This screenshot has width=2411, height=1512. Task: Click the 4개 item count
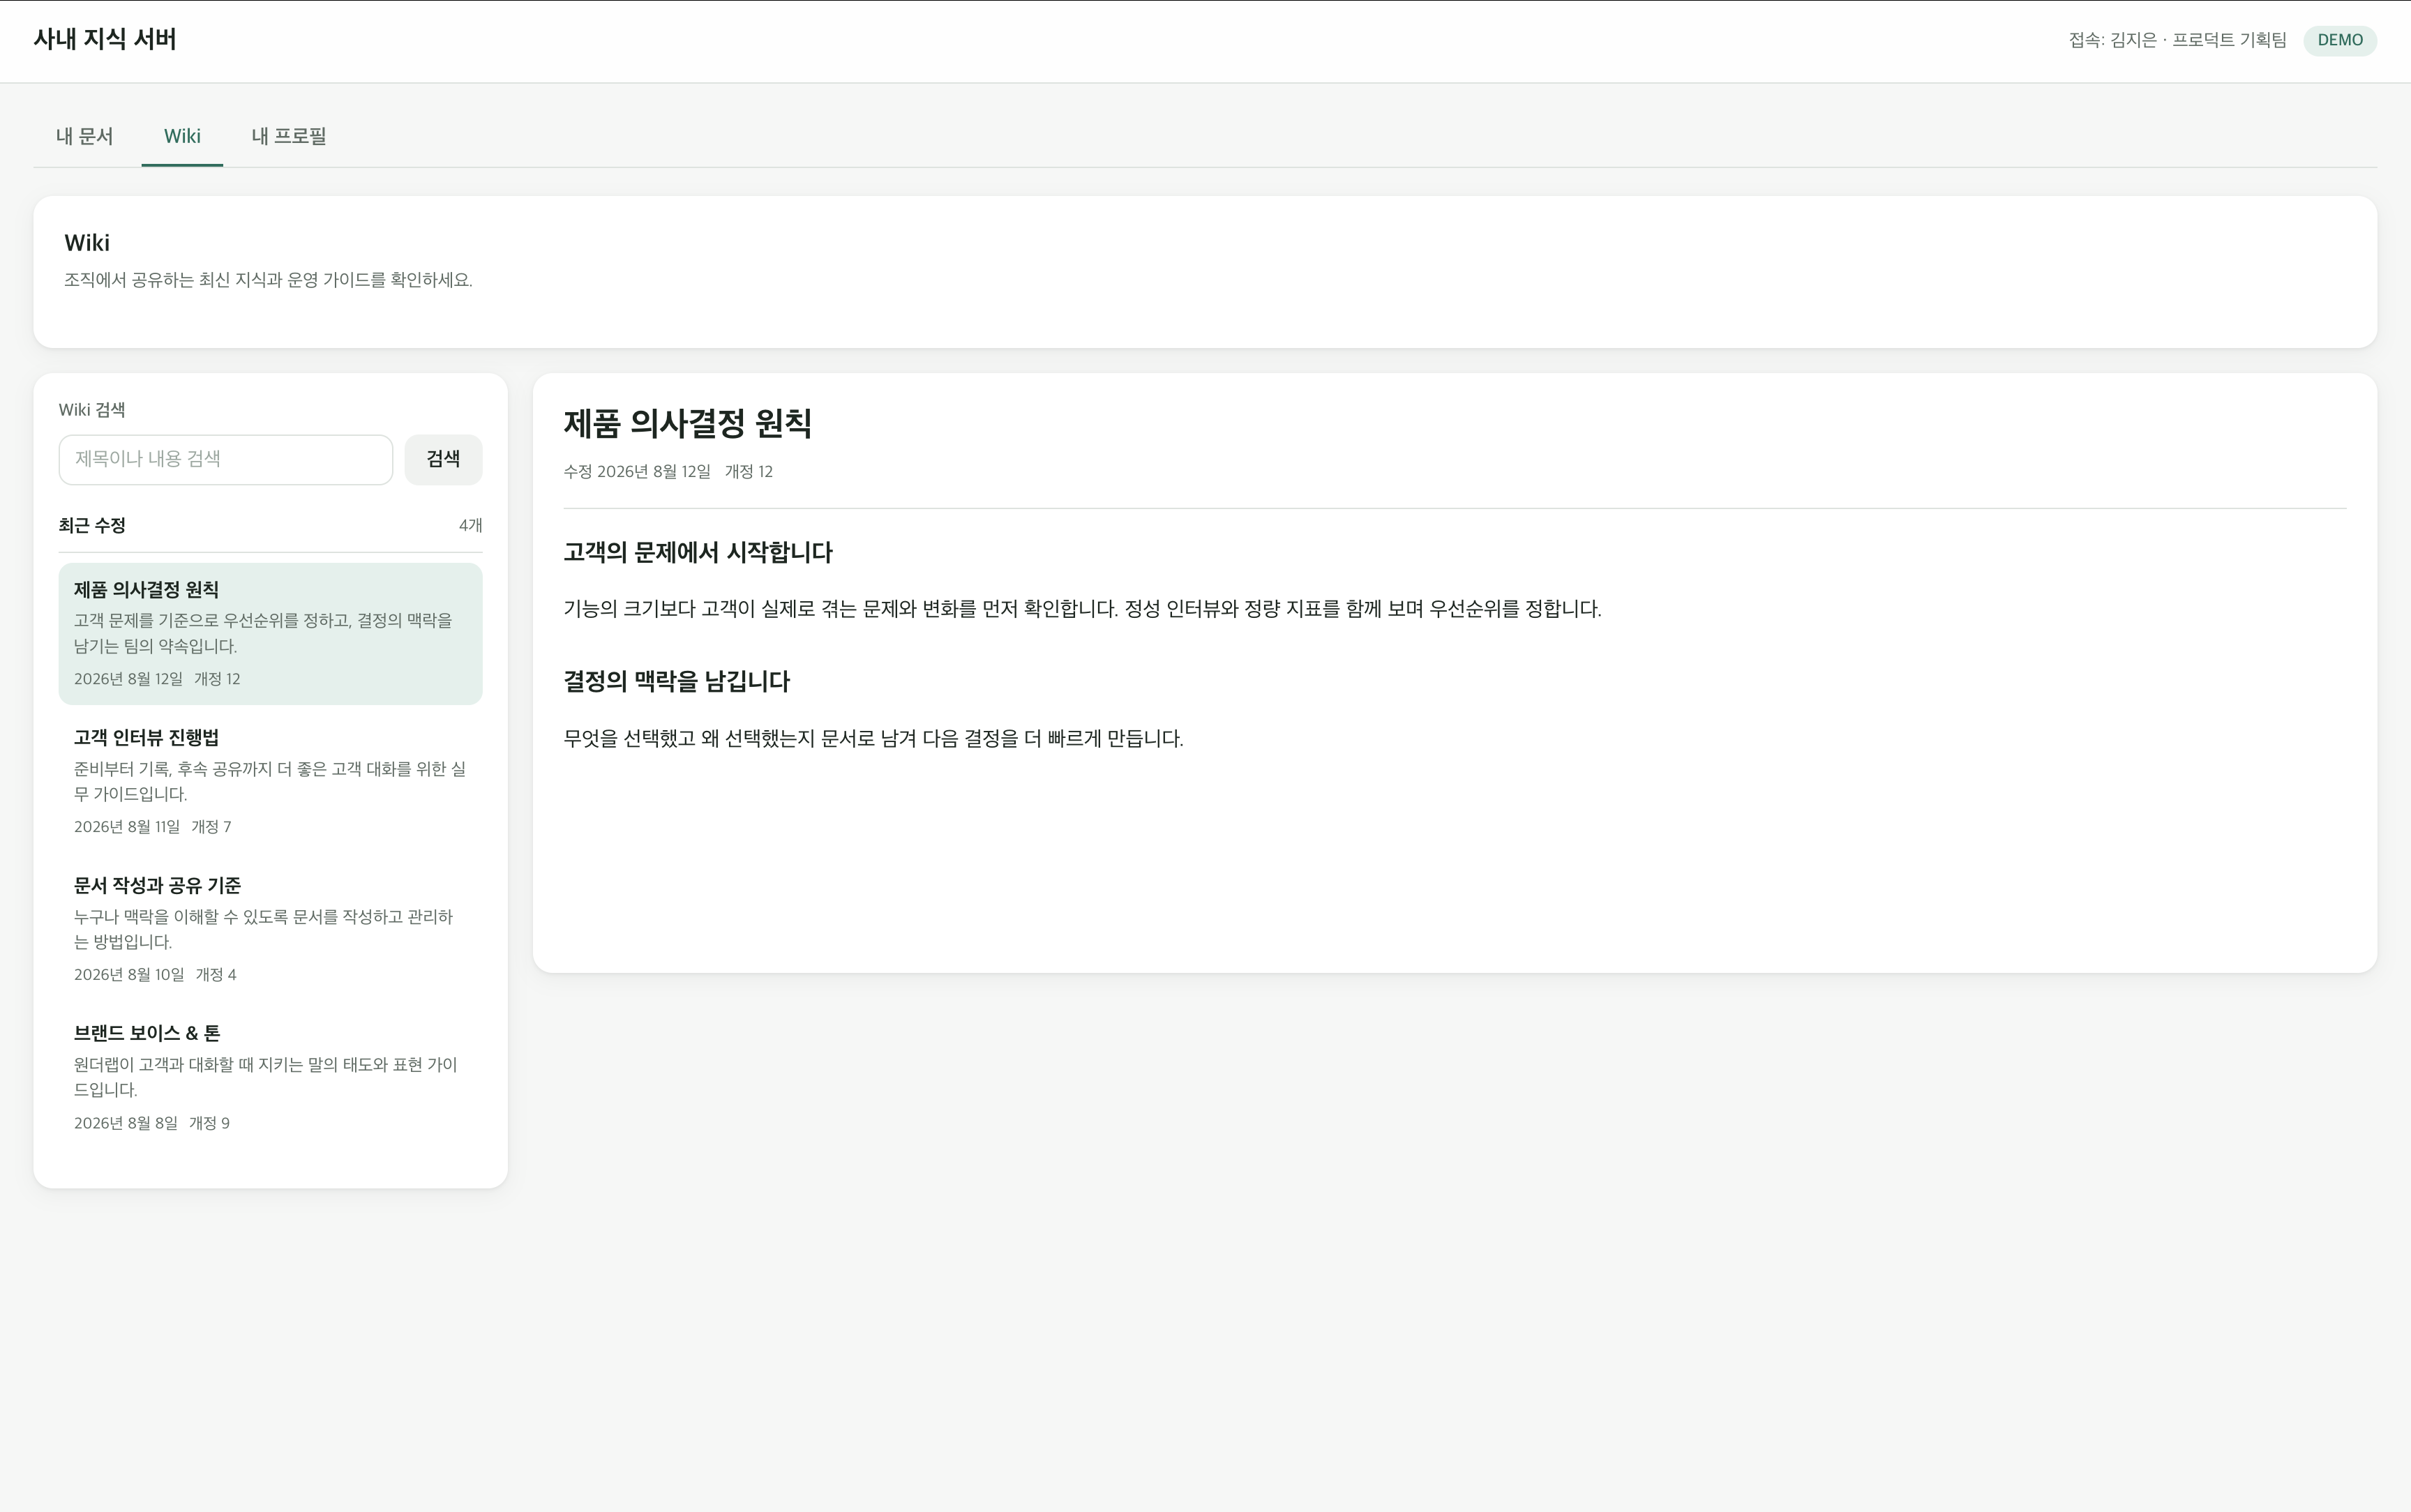(470, 525)
